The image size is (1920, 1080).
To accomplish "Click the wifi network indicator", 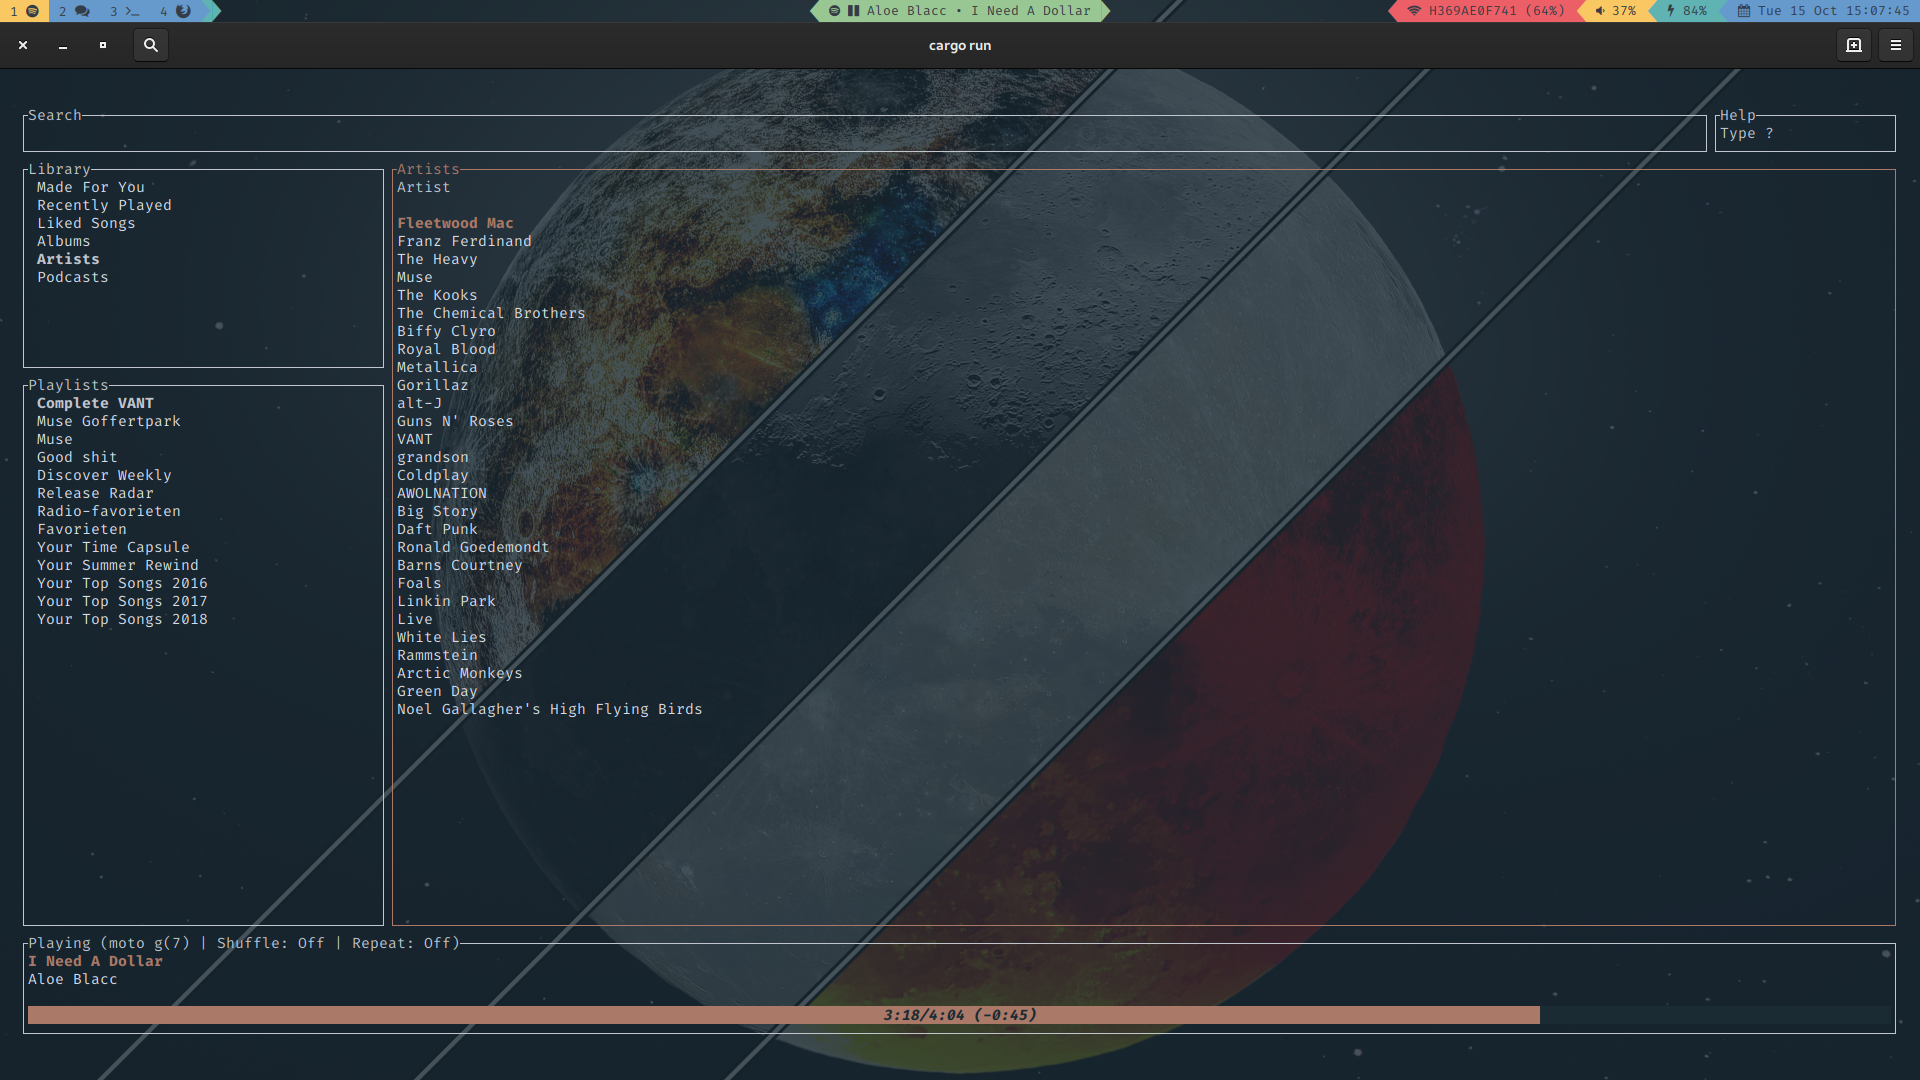I will tap(1485, 11).
